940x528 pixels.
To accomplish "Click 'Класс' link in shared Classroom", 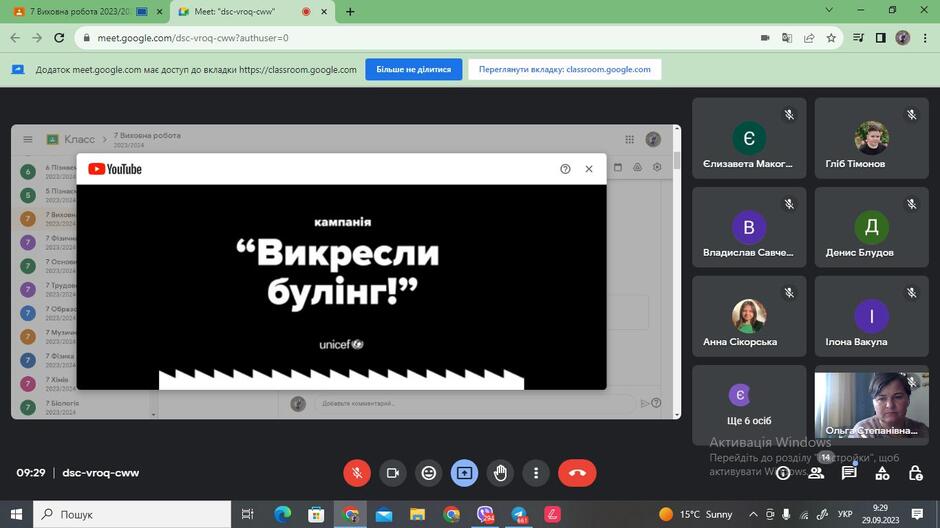I will pyautogui.click(x=79, y=139).
